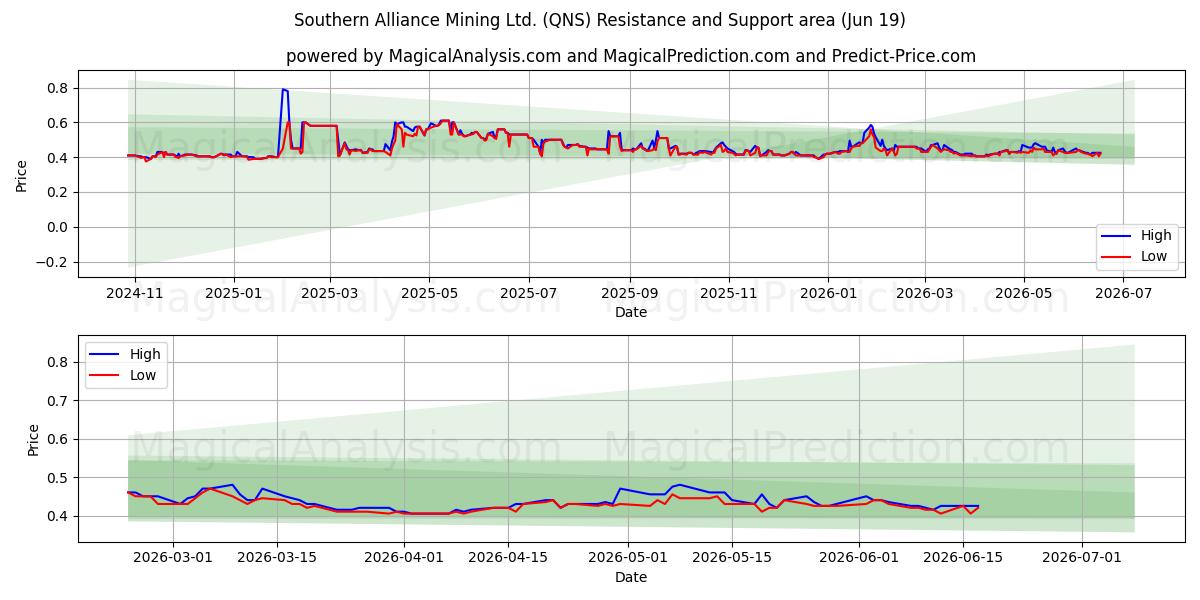
Task: Click the '2026-04-01' tick on the lower chart
Action: (403, 559)
